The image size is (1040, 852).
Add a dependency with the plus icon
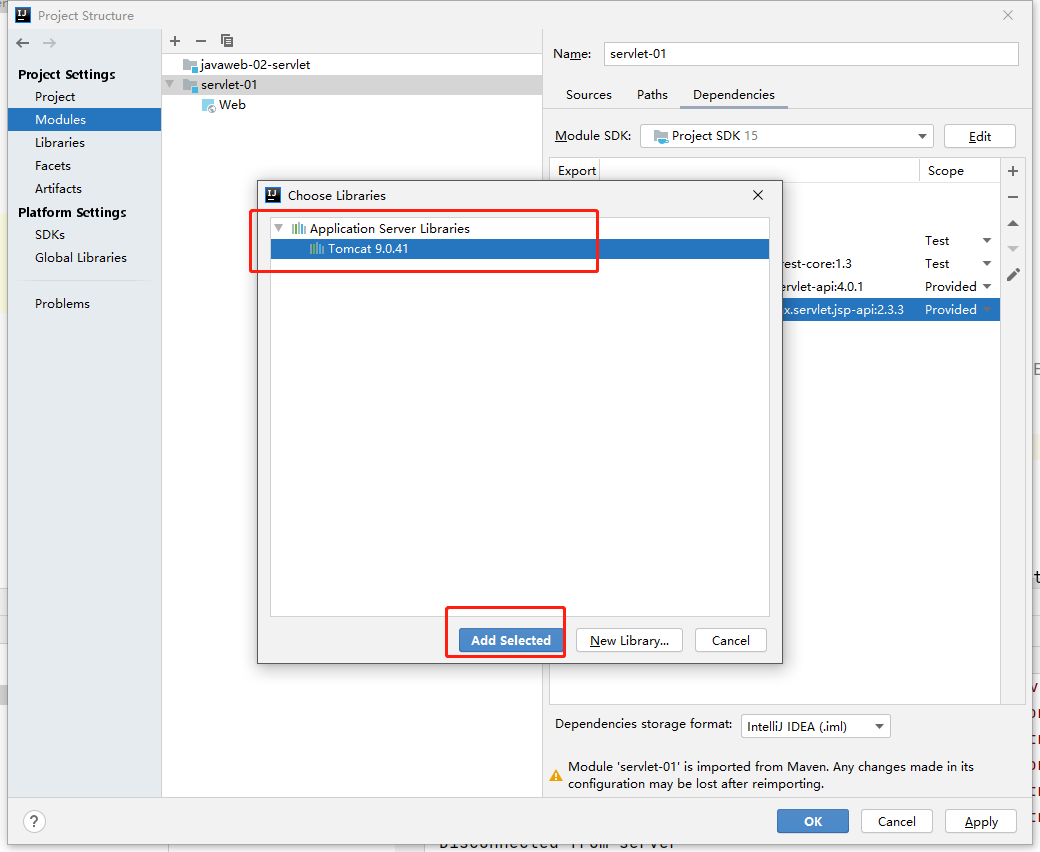[x=1013, y=171]
